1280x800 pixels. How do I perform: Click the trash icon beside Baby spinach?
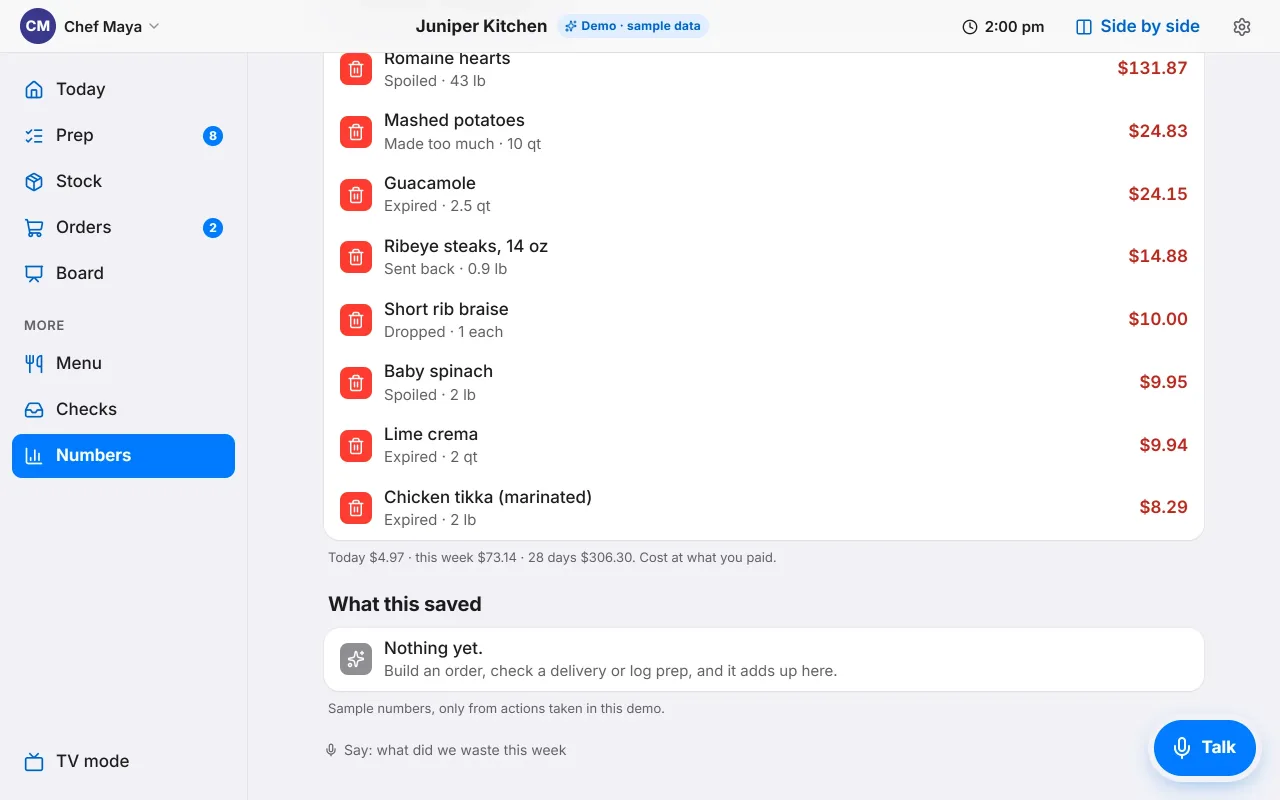356,383
